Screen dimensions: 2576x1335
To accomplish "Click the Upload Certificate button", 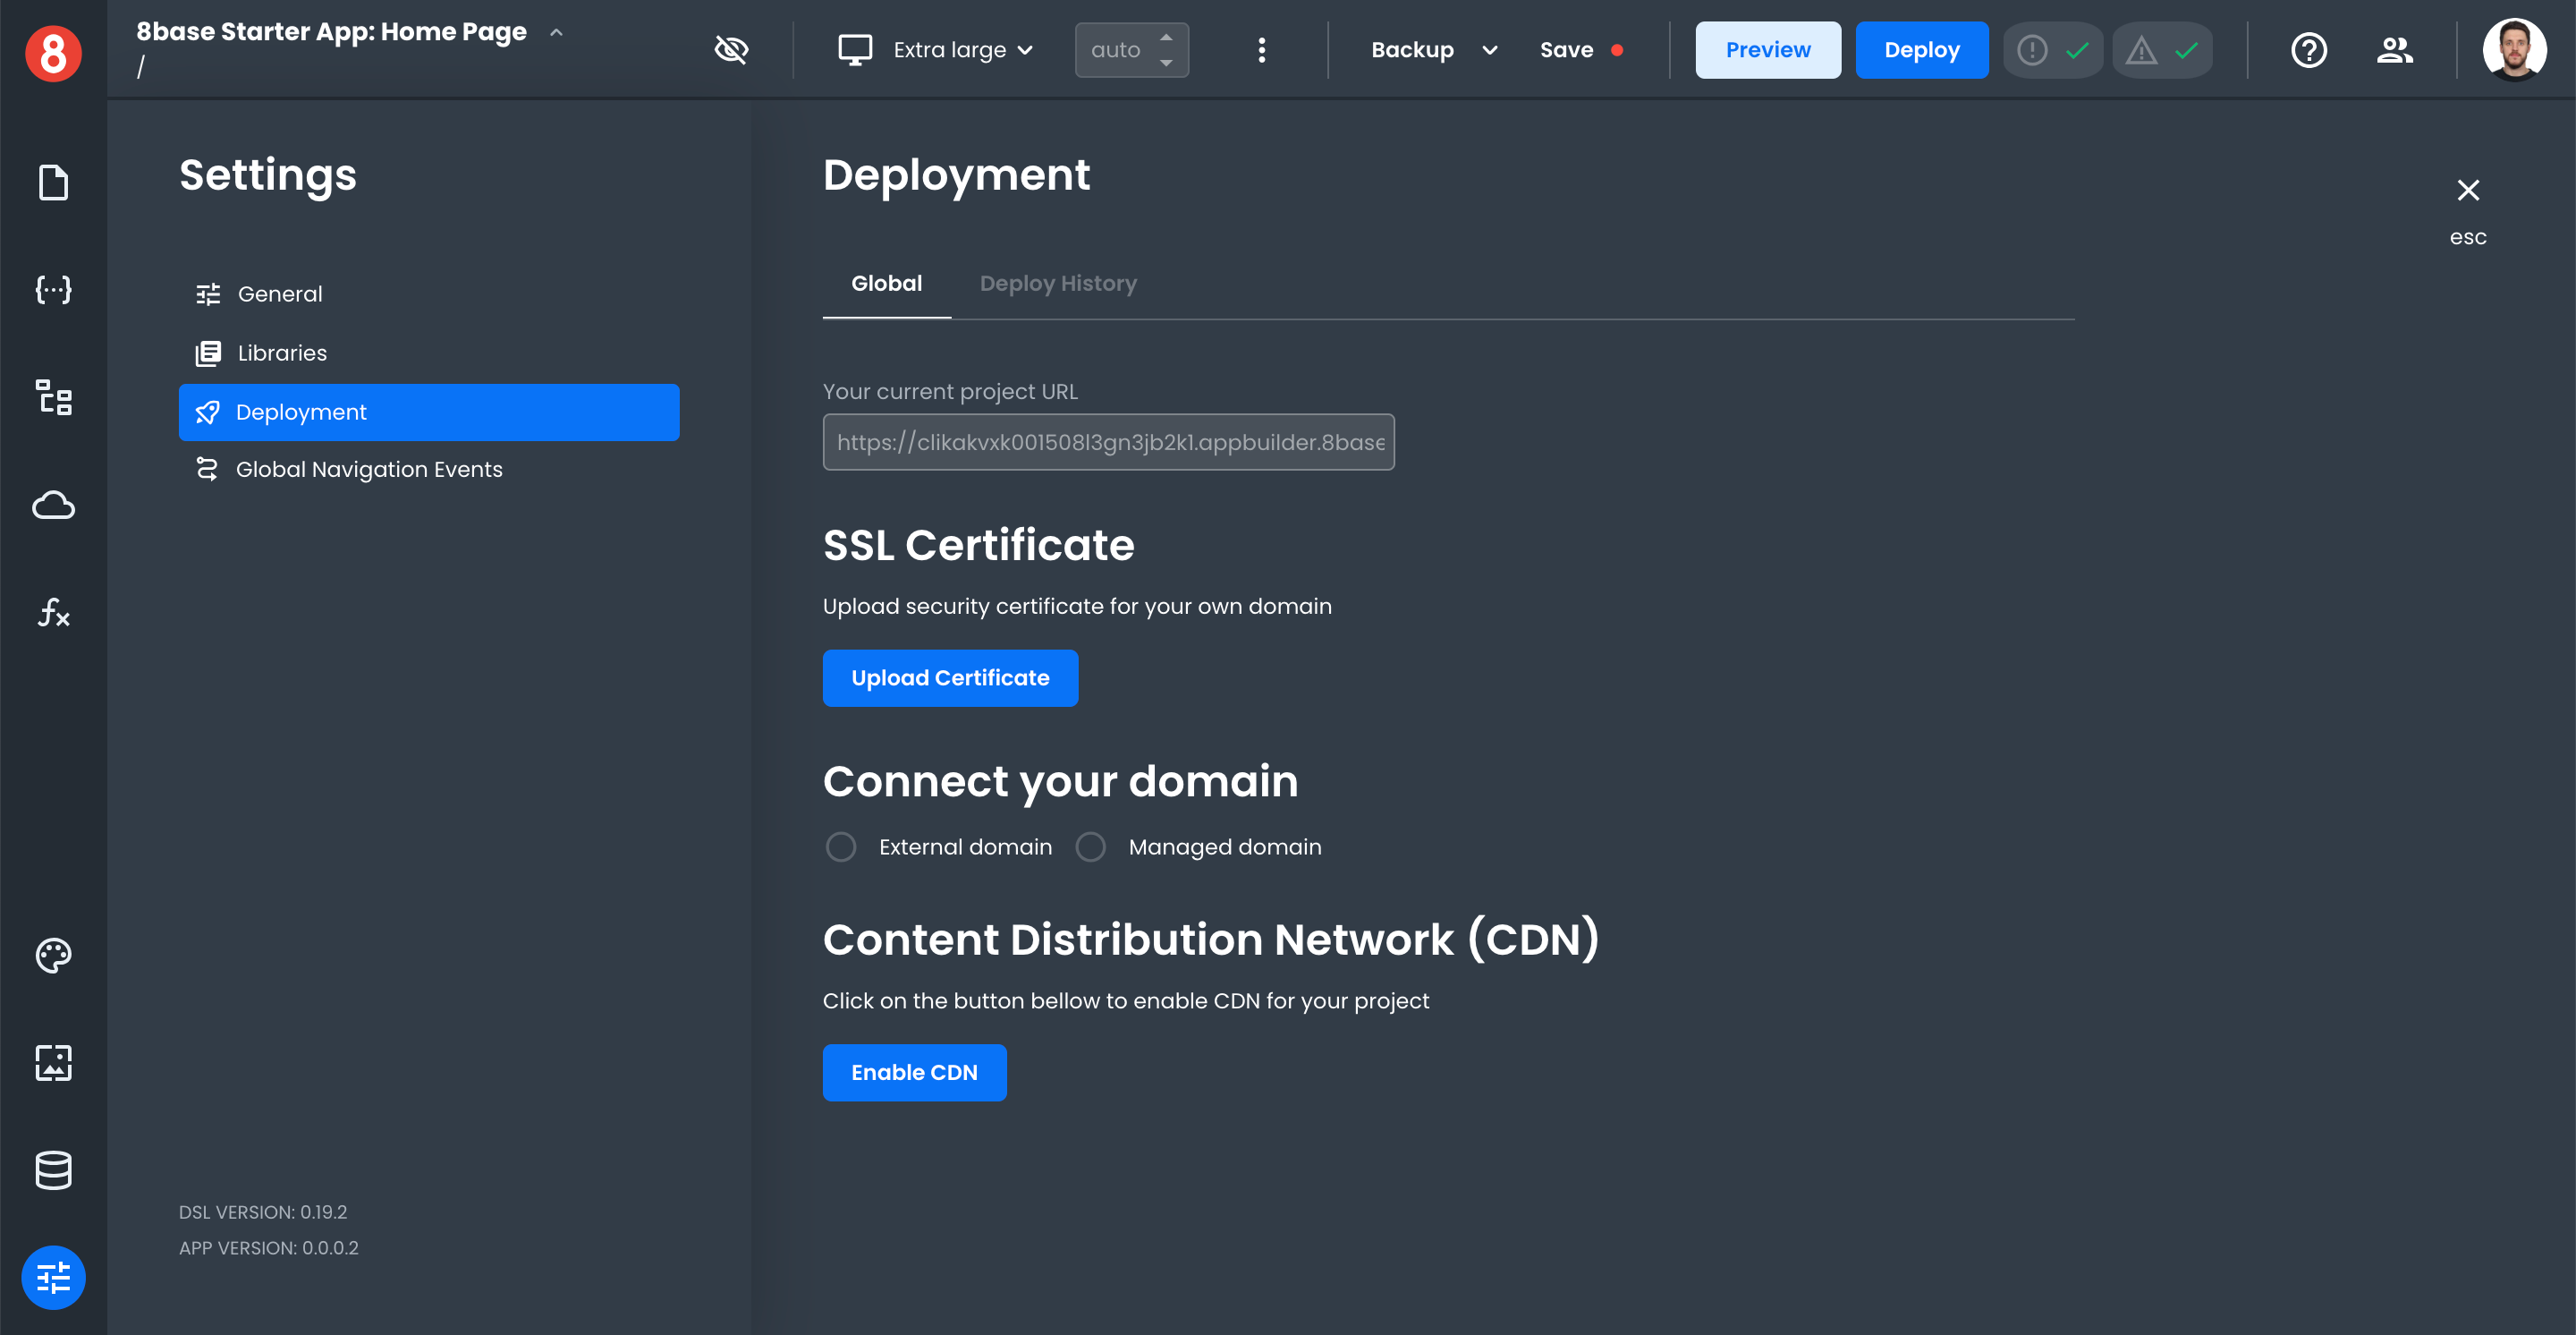I will point(949,678).
